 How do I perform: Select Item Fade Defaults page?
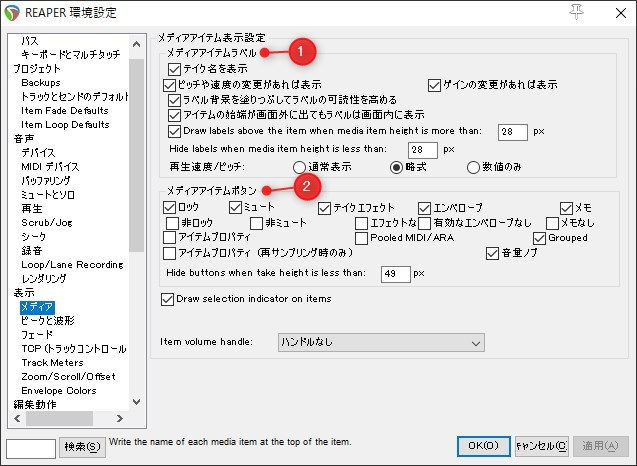65,111
